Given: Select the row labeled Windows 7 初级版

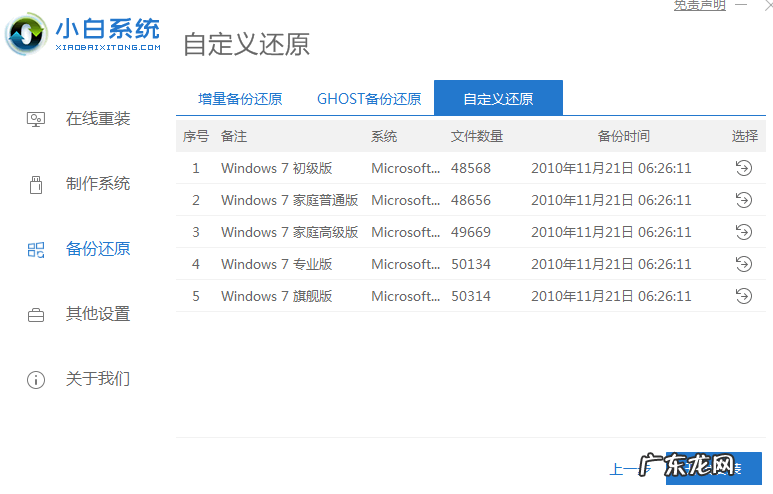Looking at the screenshot, I should tap(471, 168).
